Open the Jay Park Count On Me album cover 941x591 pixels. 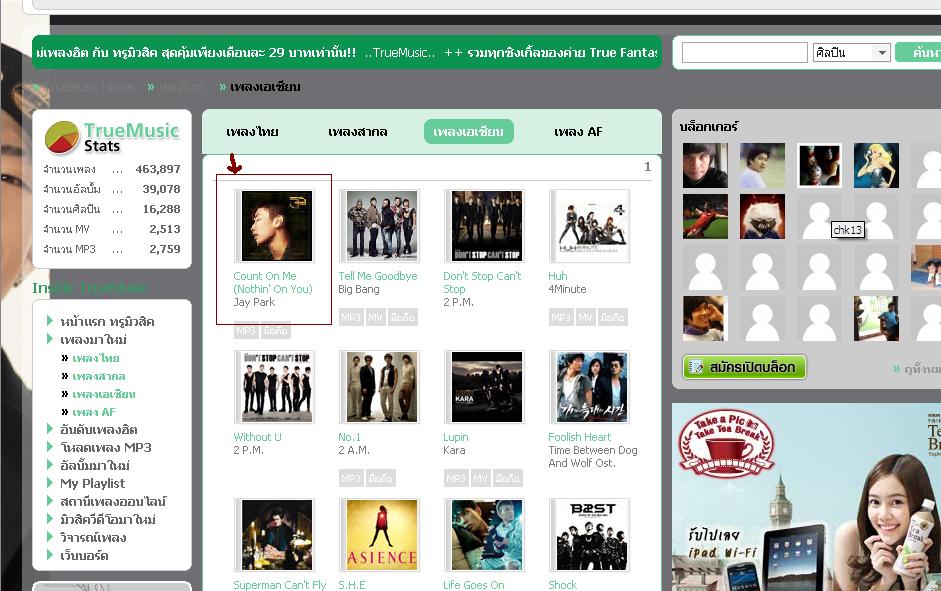277,226
